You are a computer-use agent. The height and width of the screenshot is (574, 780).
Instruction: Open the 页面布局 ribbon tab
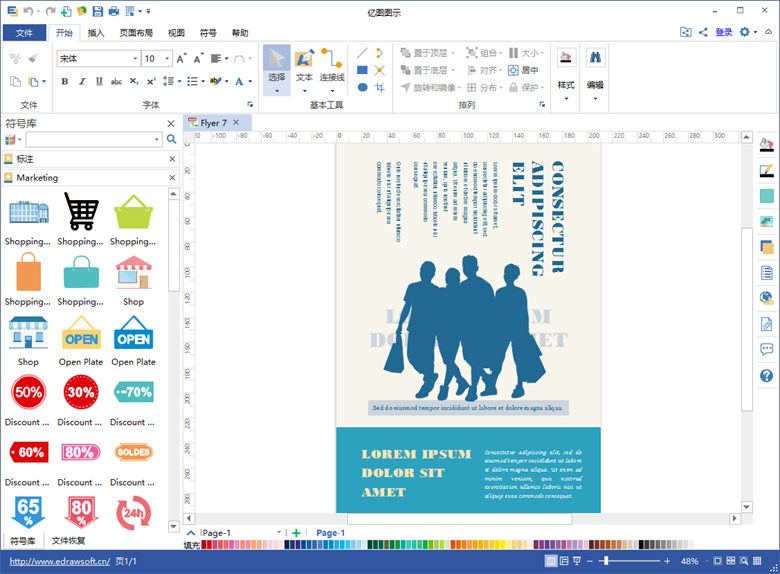136,33
